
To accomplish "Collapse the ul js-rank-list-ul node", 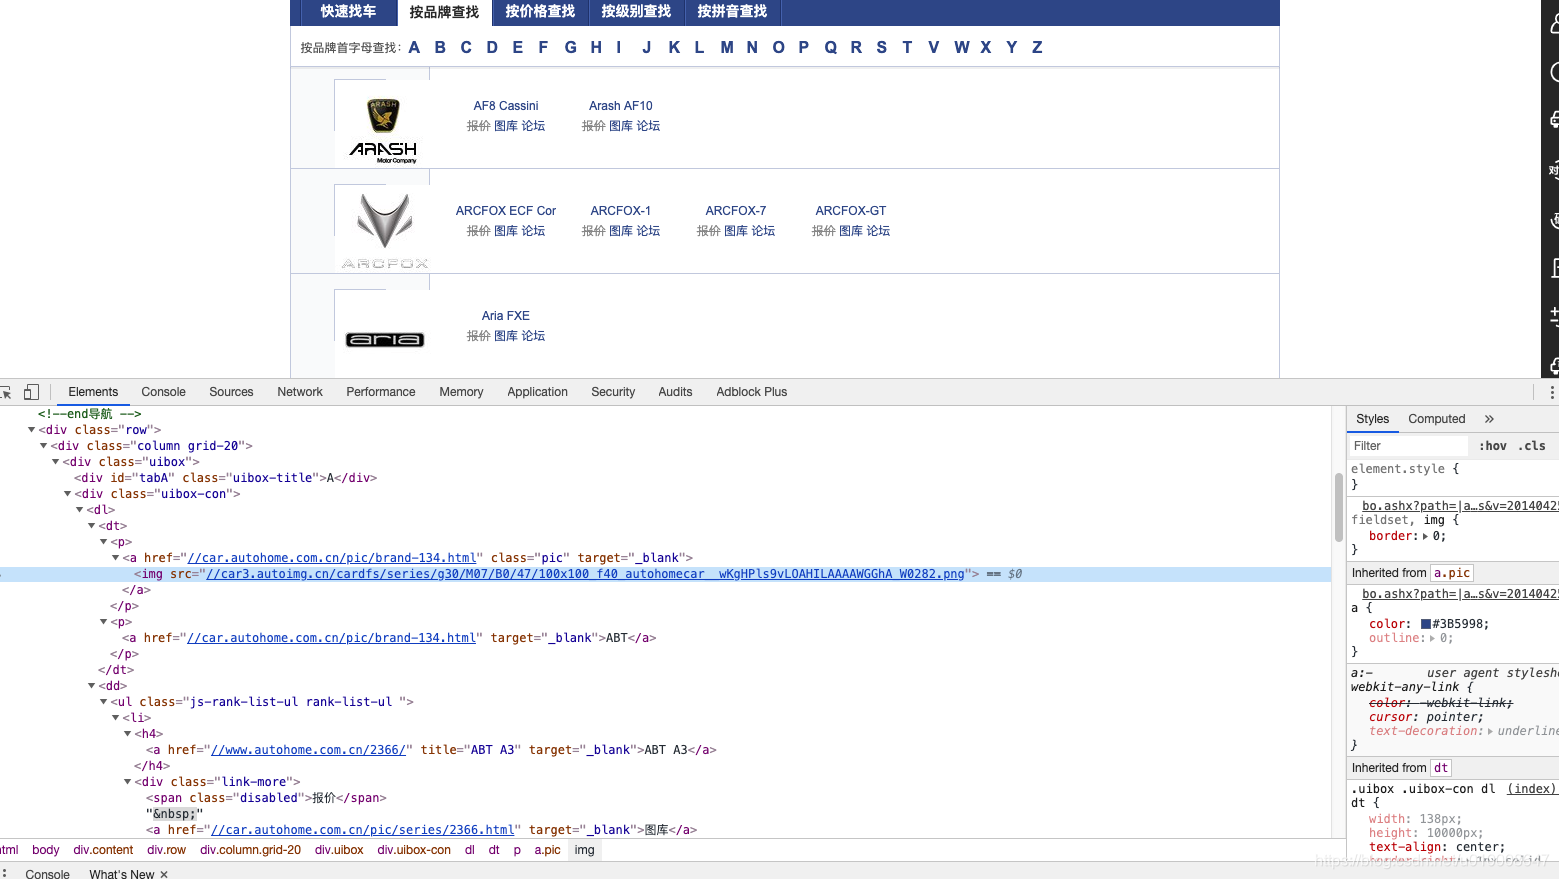I will (103, 702).
